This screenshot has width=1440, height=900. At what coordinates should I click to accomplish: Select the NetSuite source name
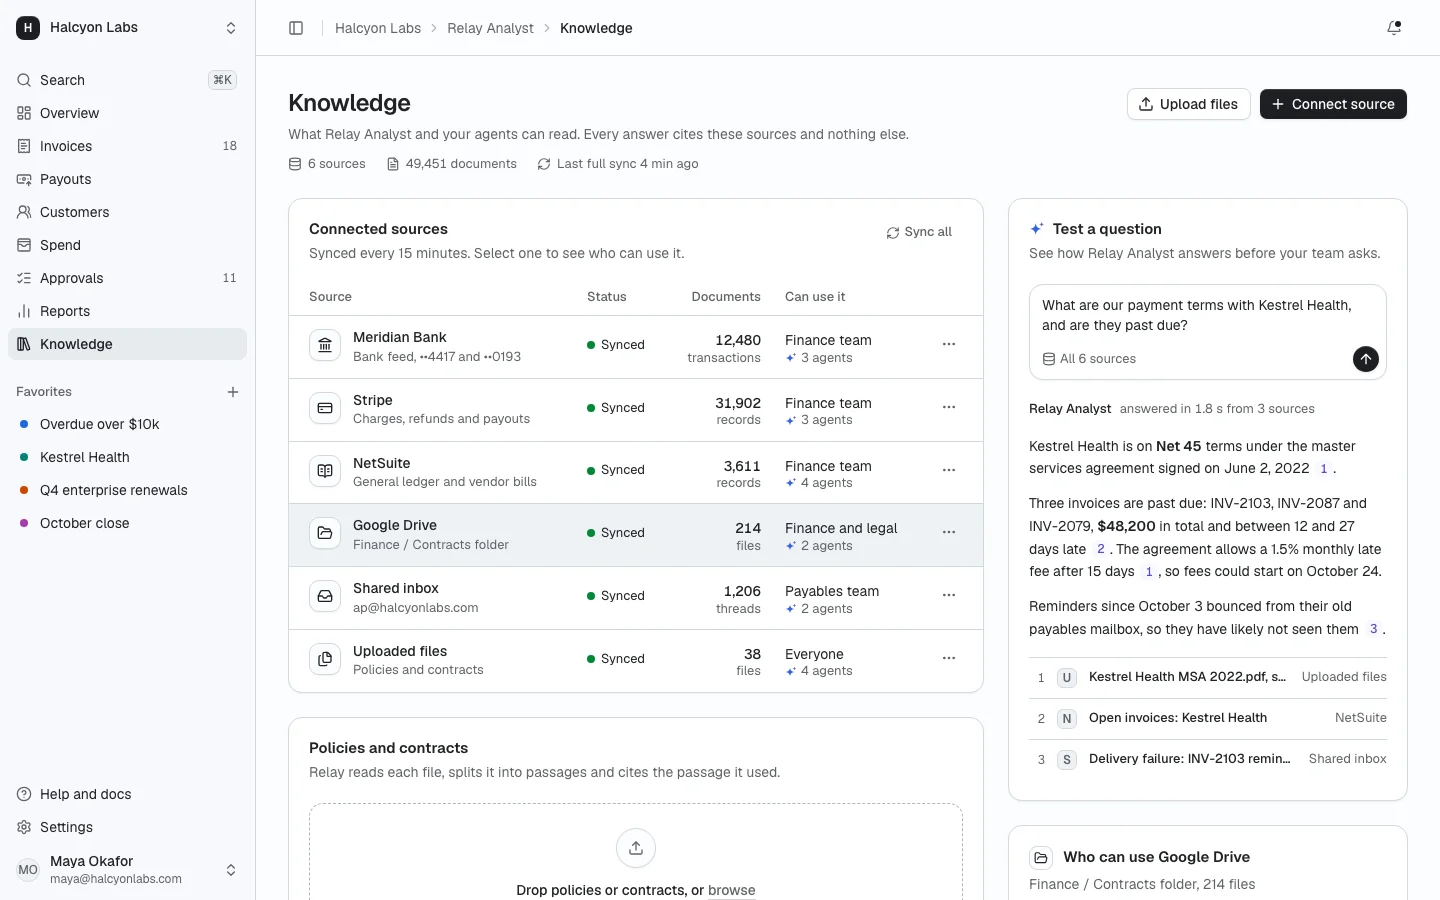click(x=382, y=463)
